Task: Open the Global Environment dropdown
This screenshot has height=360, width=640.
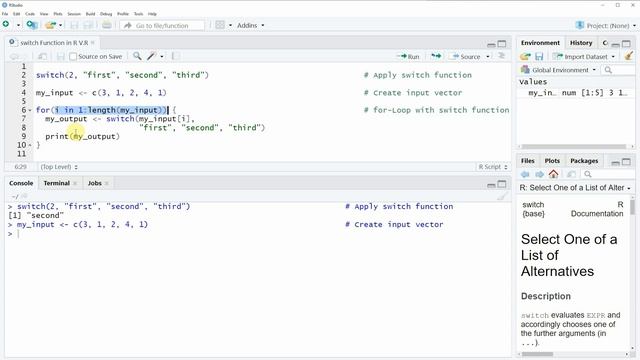Action: (558, 70)
